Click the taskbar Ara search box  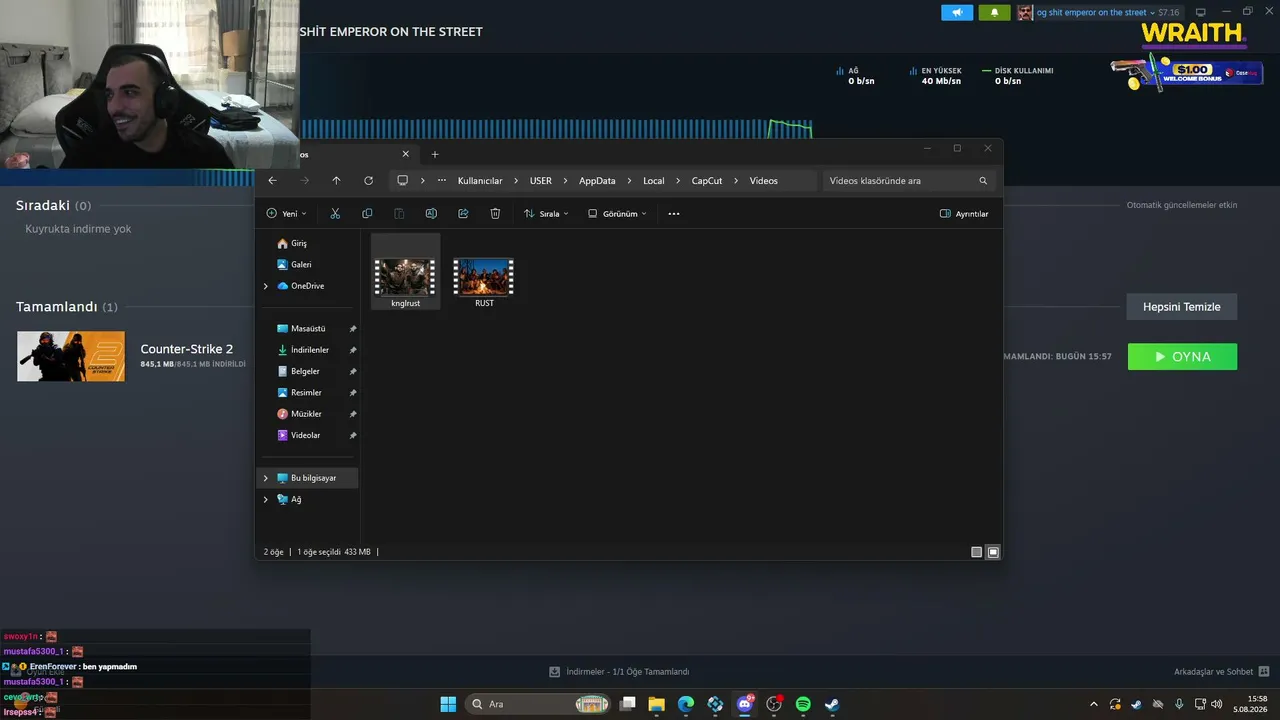538,704
